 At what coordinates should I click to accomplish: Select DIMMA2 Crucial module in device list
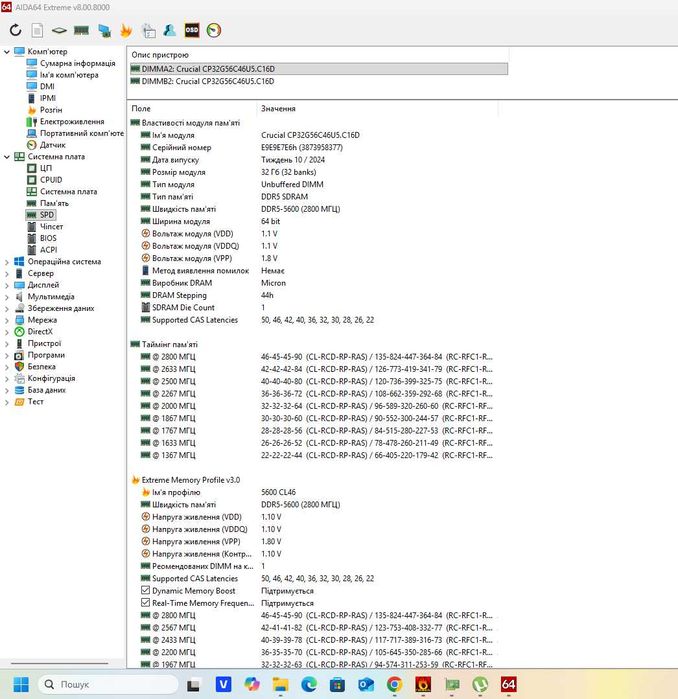tap(319, 69)
